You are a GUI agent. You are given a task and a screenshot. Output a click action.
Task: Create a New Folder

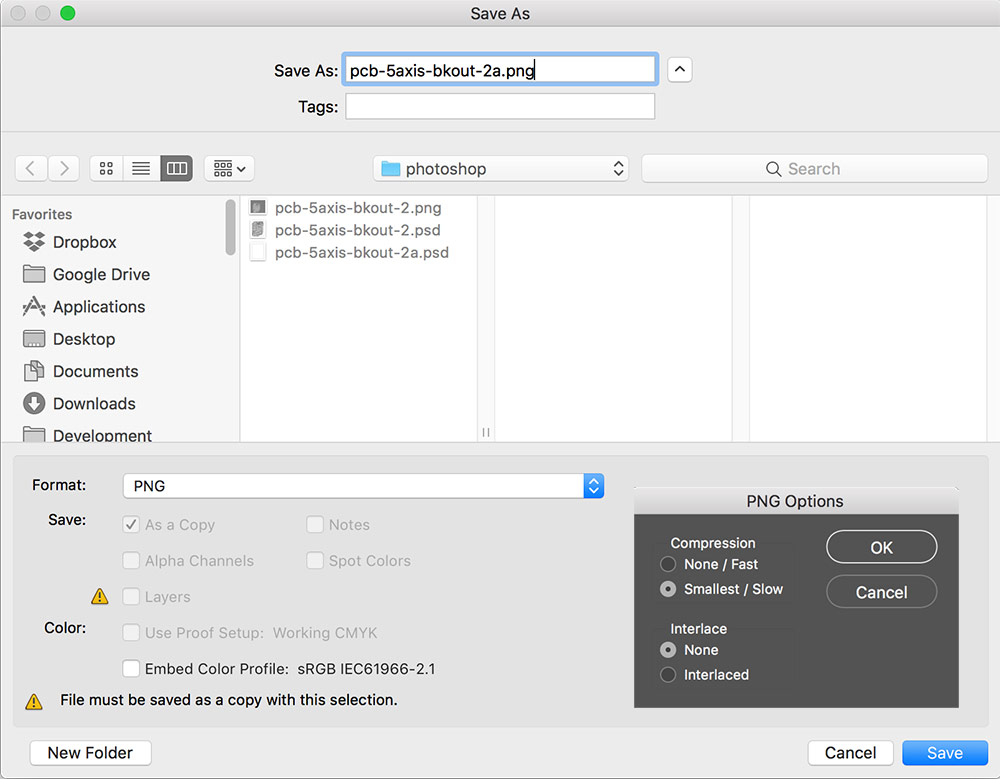click(90, 752)
